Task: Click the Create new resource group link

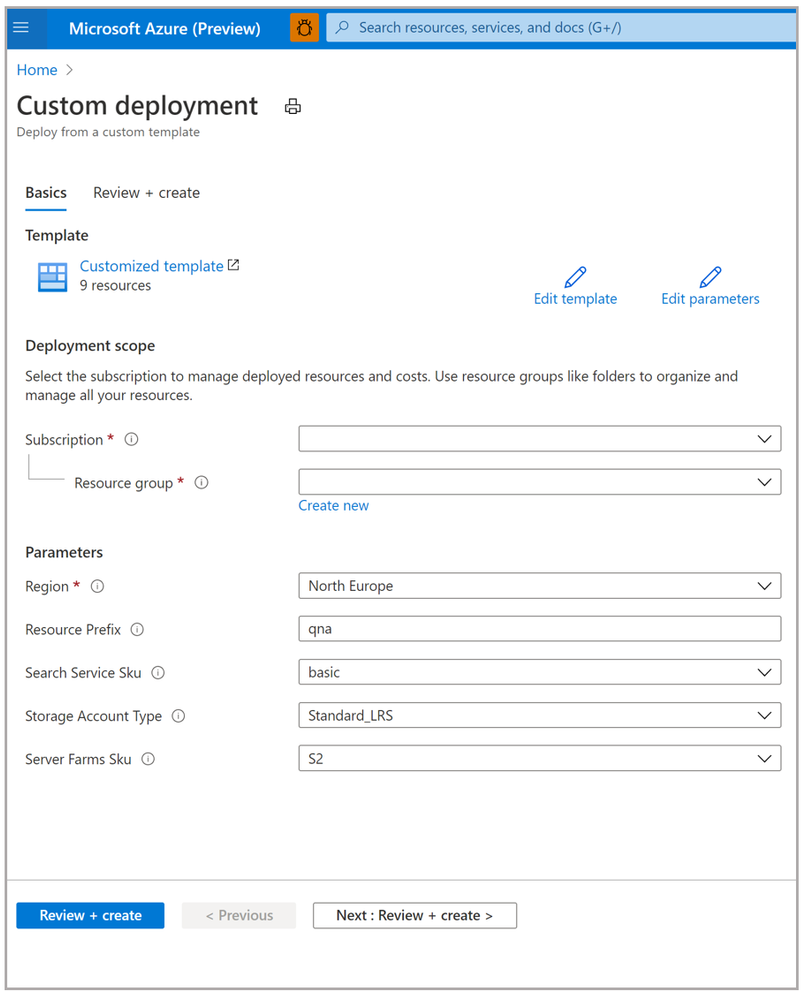Action: [x=333, y=506]
